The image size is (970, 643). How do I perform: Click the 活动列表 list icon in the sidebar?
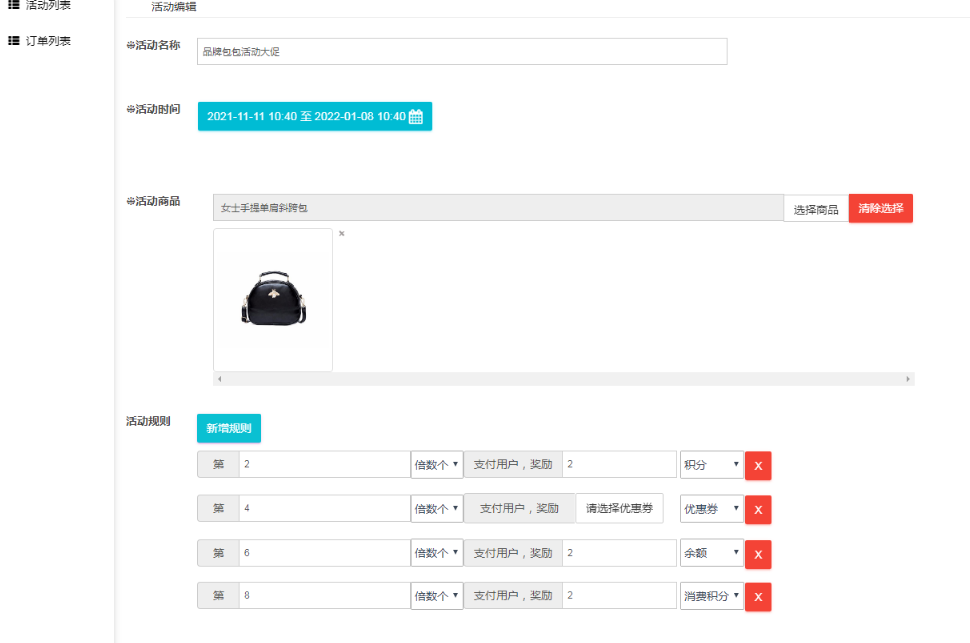[14, 5]
